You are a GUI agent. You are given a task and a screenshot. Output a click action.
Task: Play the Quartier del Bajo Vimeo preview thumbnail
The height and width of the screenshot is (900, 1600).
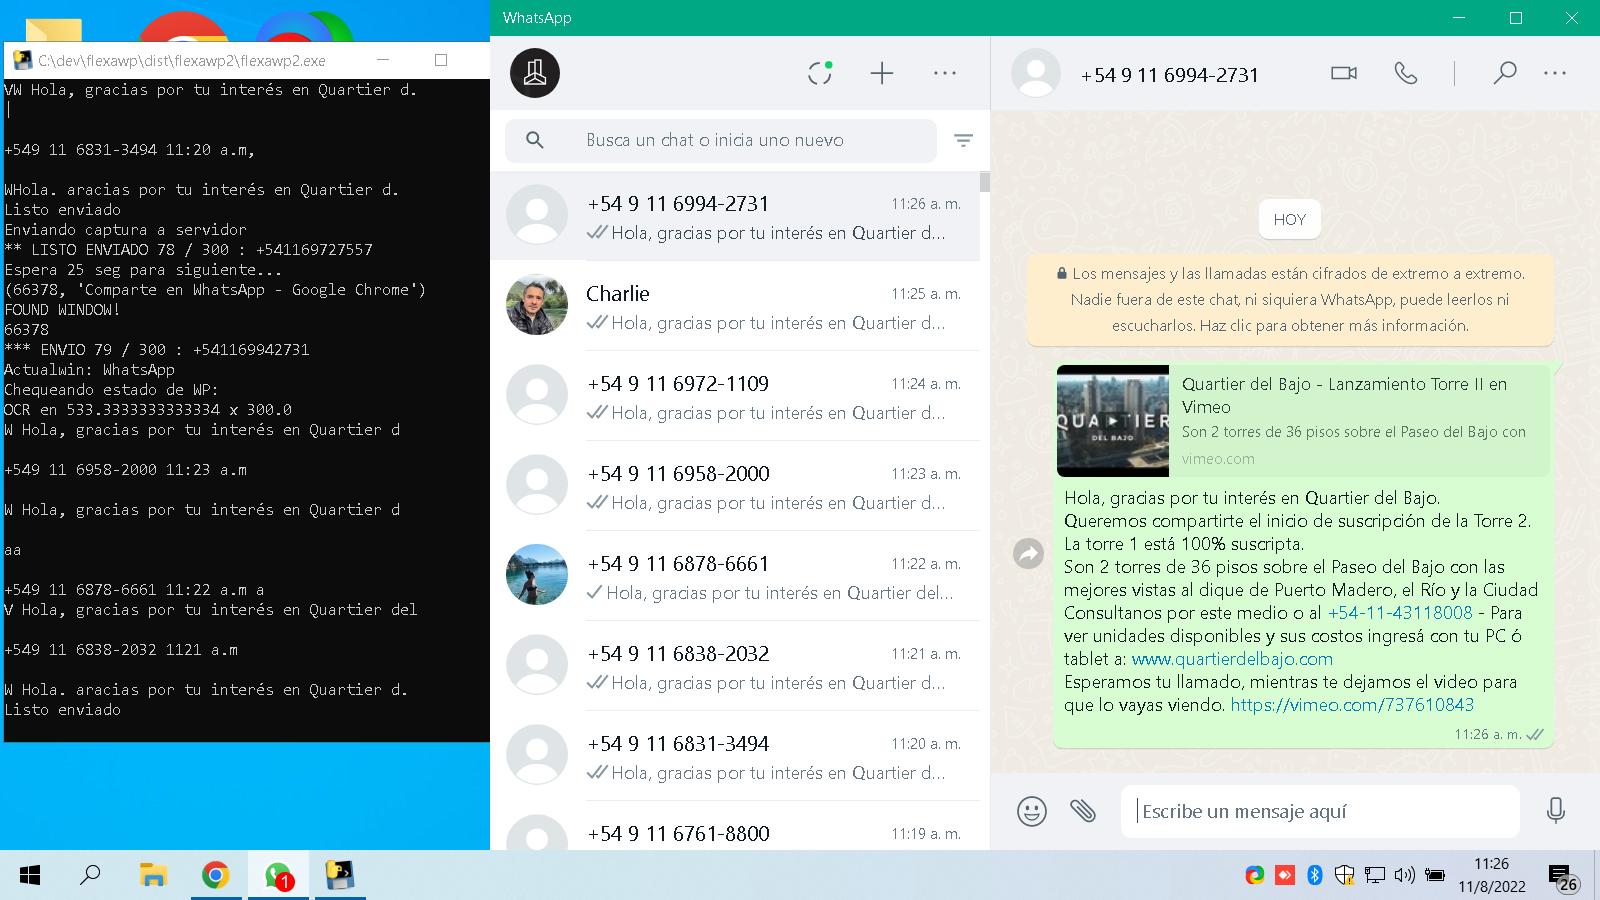(1113, 421)
